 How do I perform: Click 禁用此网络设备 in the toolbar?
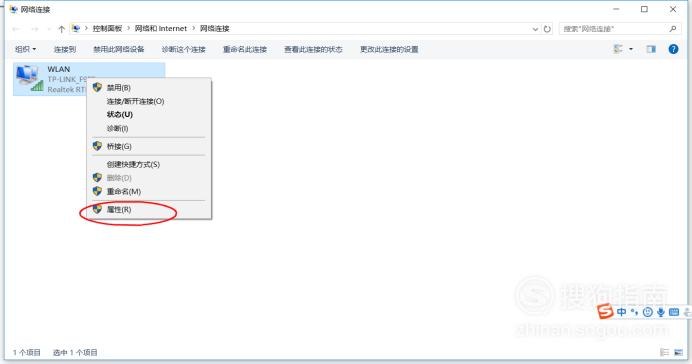119,49
